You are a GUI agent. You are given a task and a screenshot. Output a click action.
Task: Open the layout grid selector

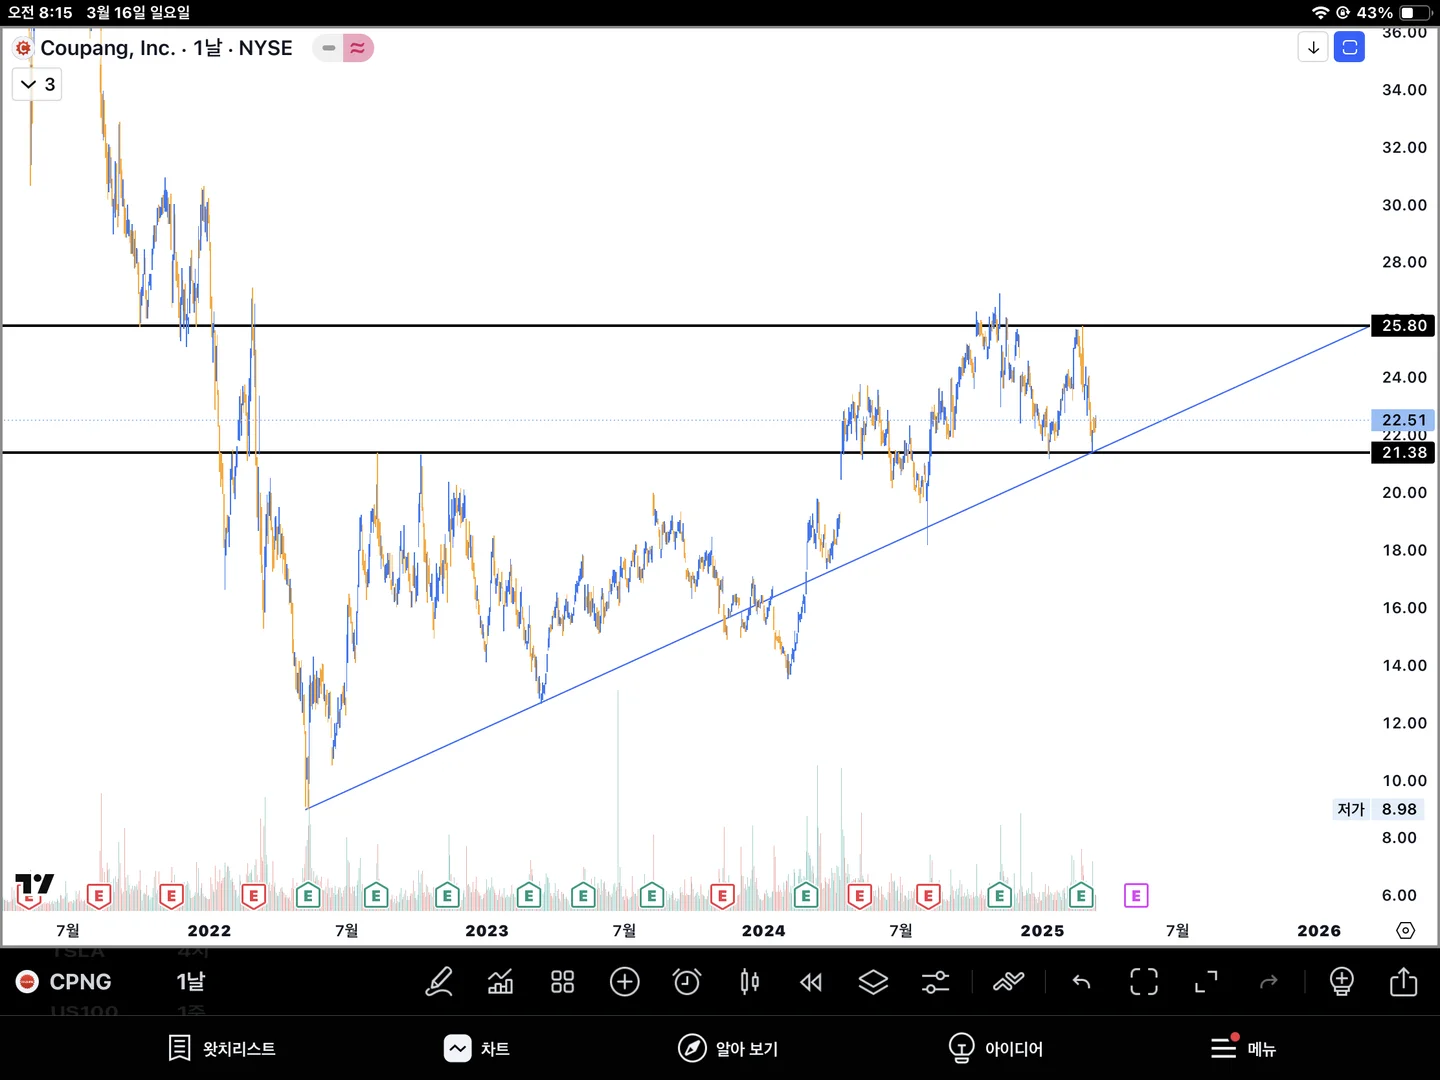coord(563,982)
